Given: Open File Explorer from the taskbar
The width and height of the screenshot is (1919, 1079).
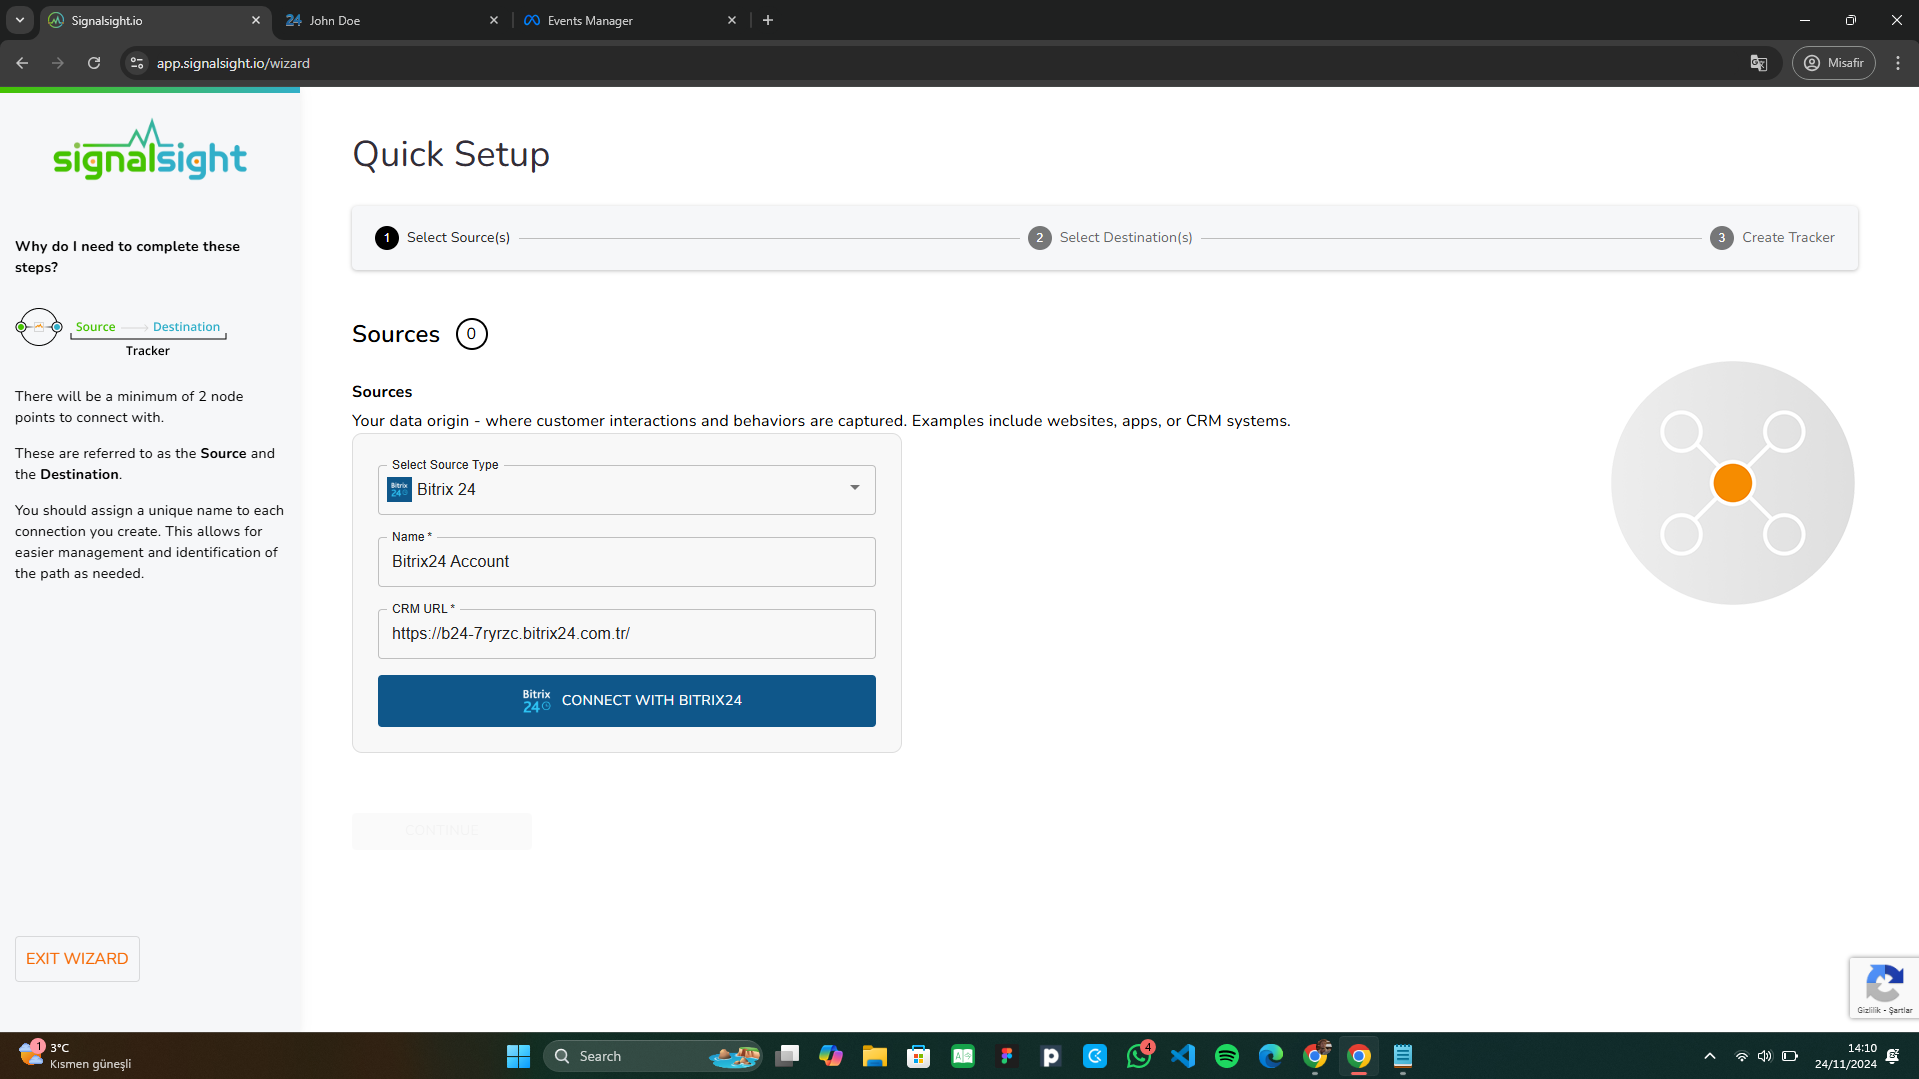Looking at the screenshot, I should (x=874, y=1056).
